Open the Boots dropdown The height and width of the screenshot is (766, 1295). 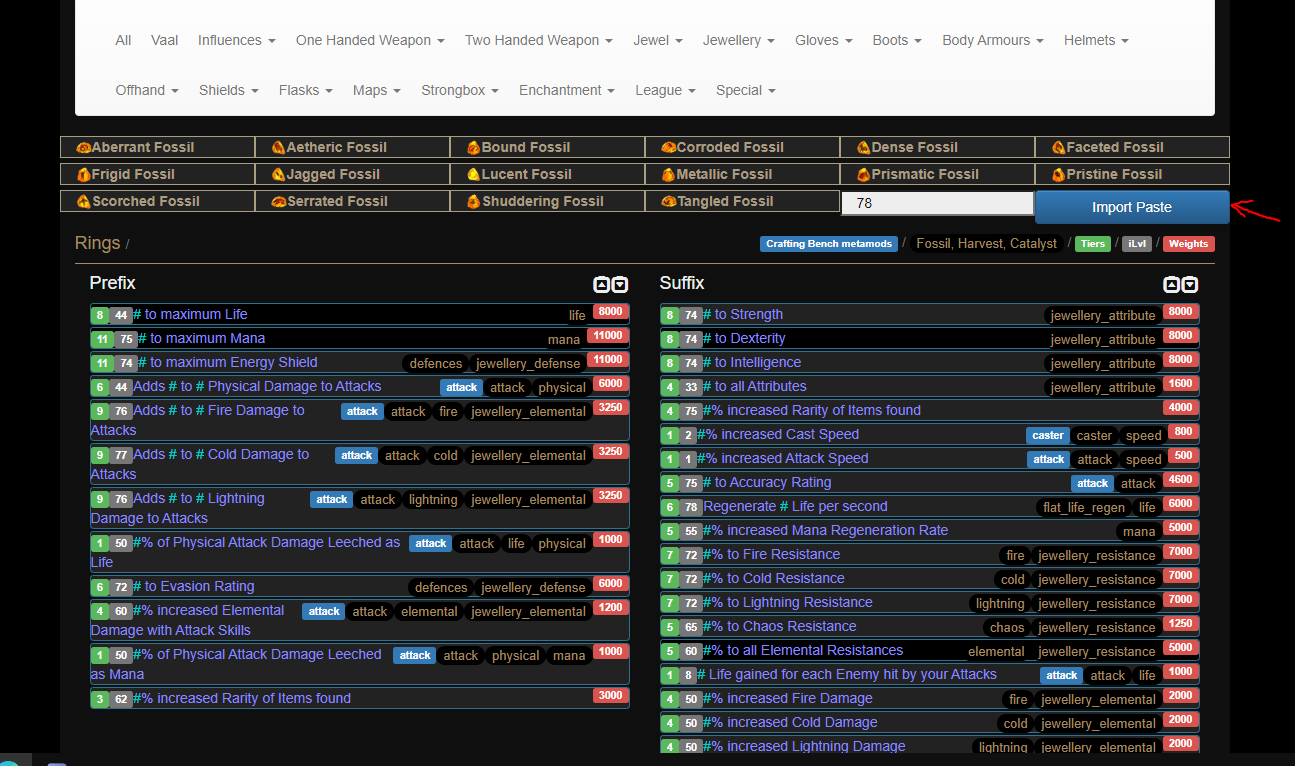point(897,40)
